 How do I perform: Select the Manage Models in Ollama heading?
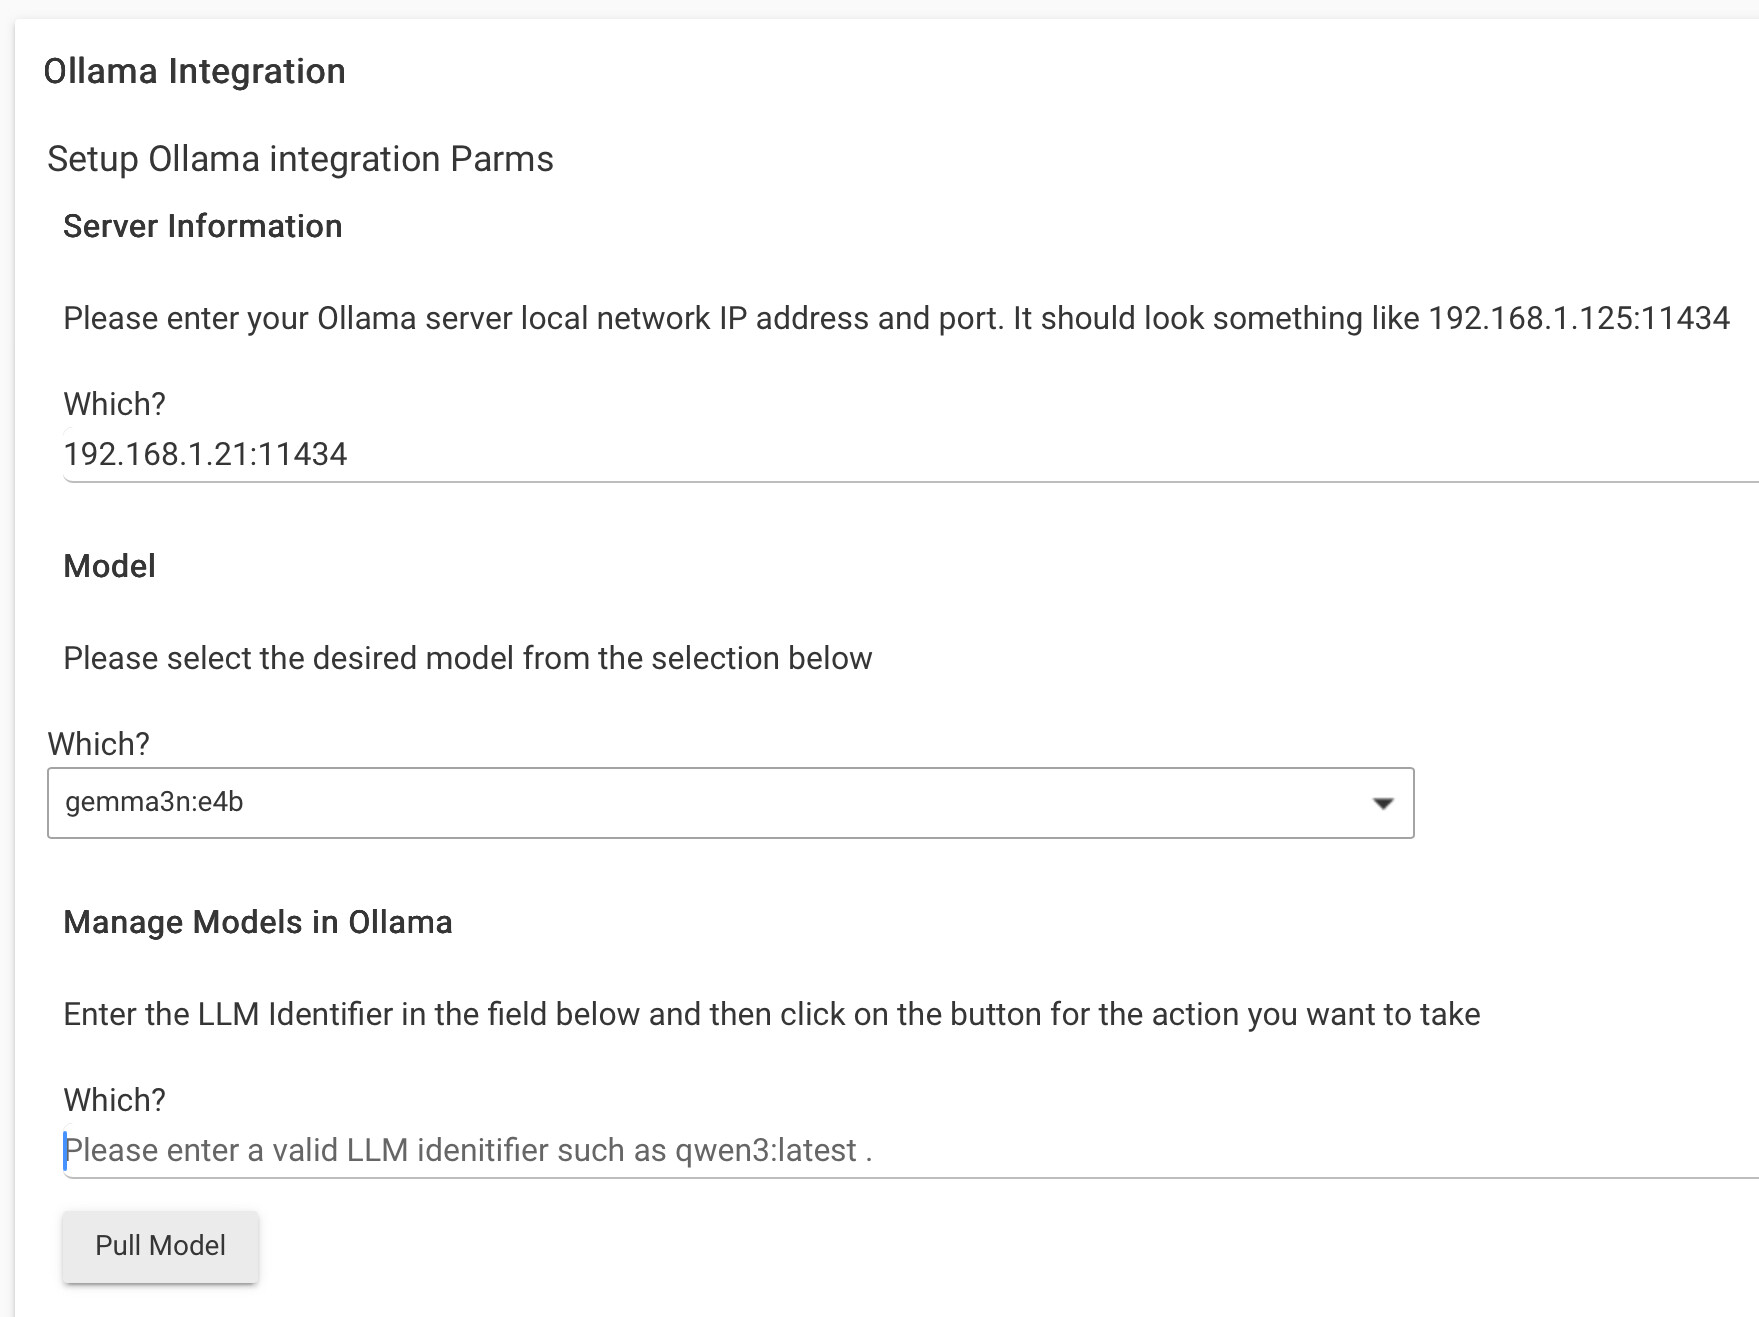tap(258, 923)
